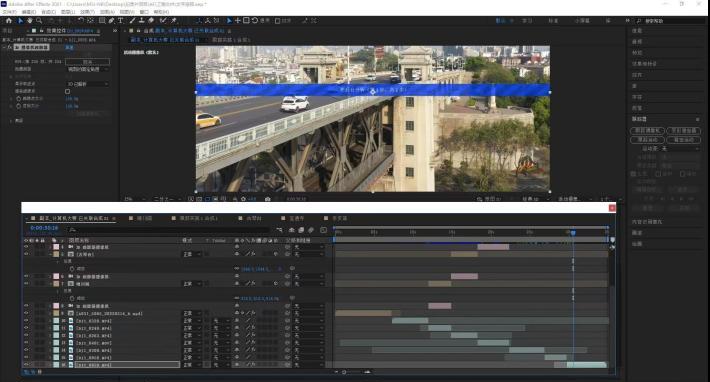710x382 pixels.
Task: Select the Puppet Pin tool
Action: pyautogui.click(x=174, y=20)
